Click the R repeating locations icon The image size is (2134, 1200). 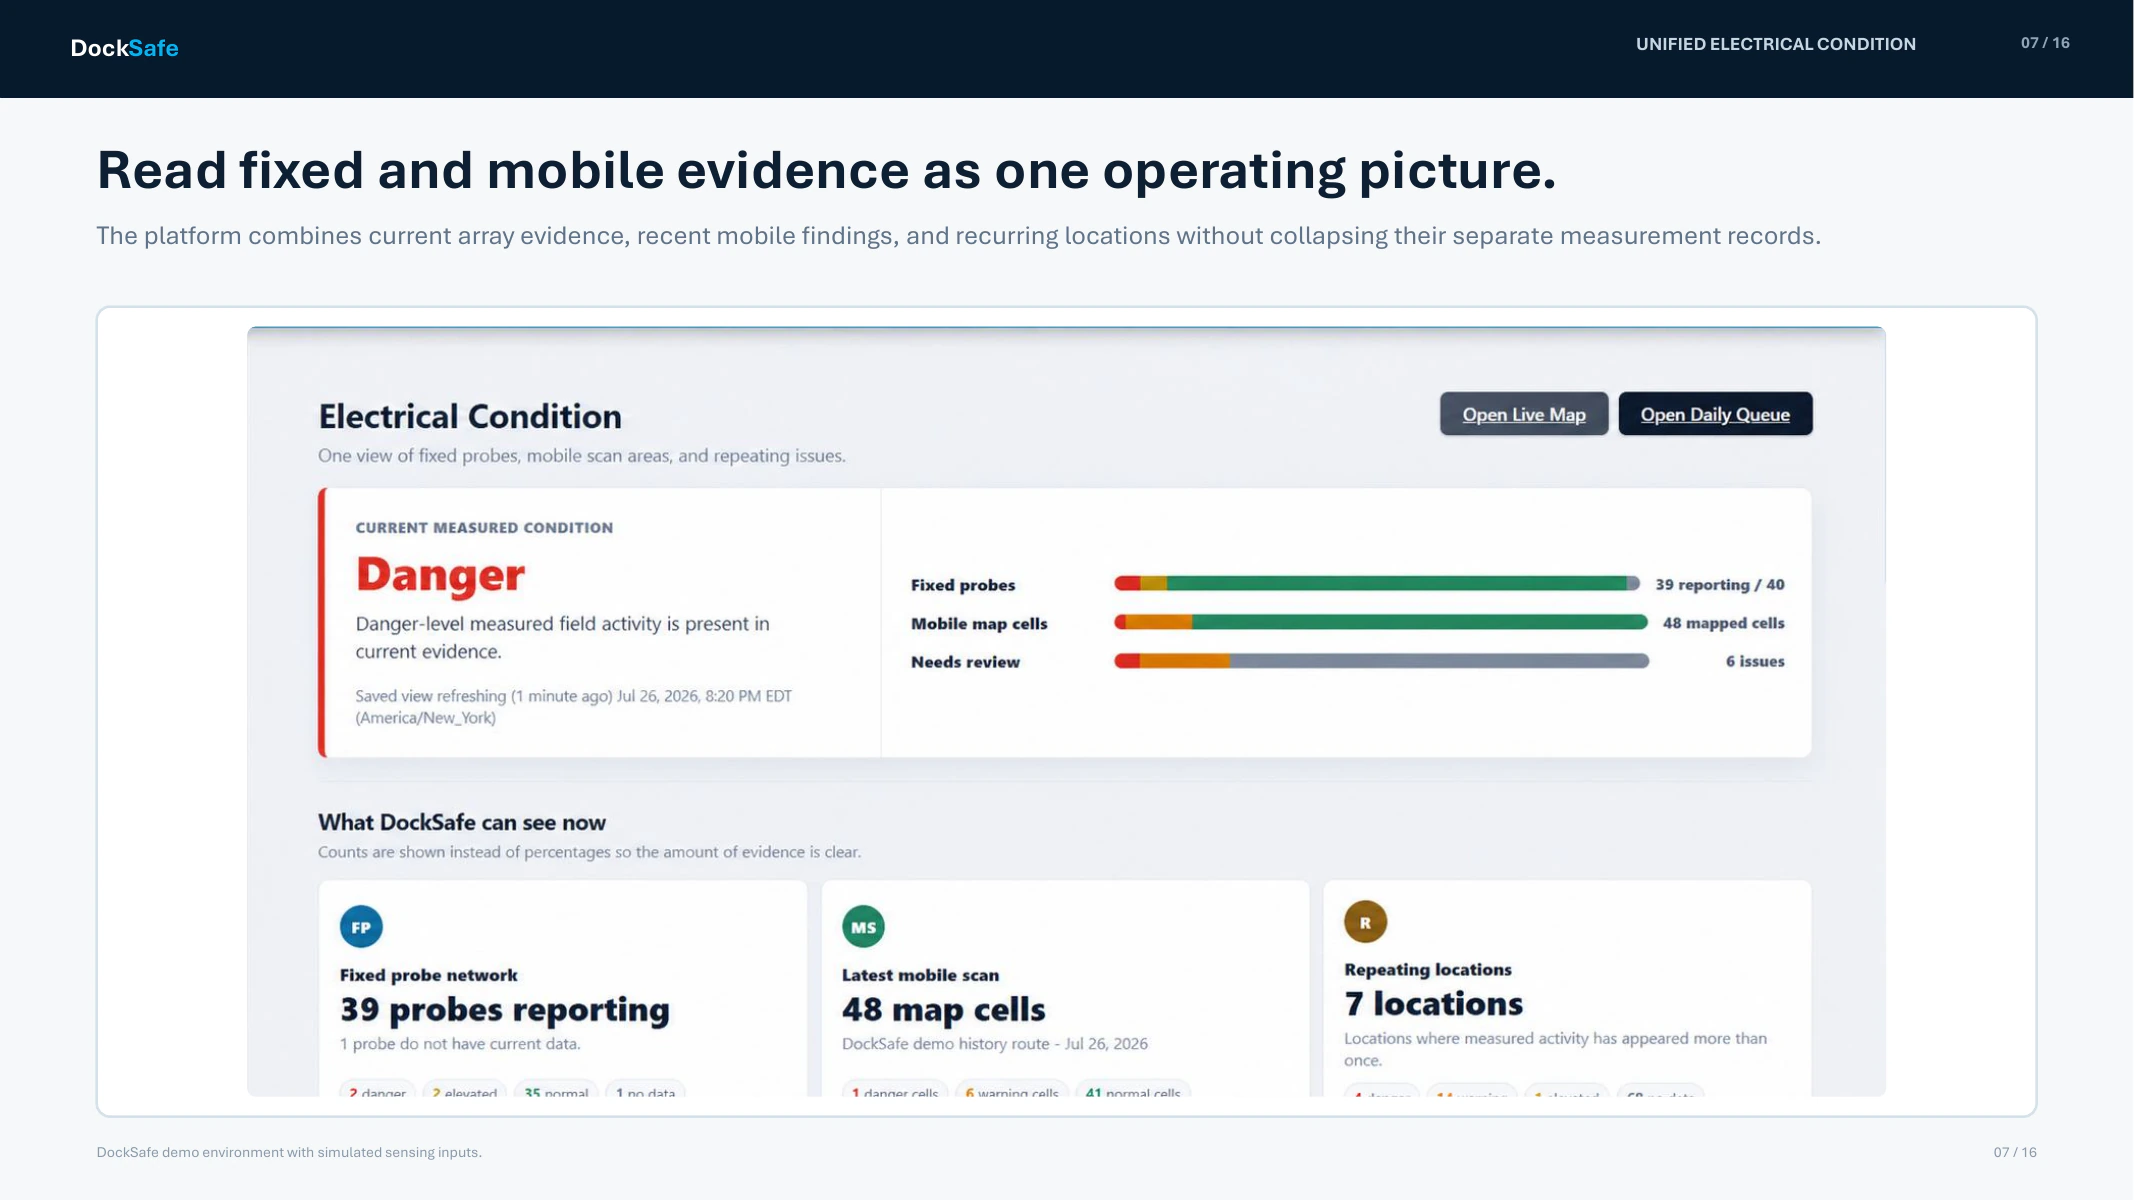coord(1365,922)
